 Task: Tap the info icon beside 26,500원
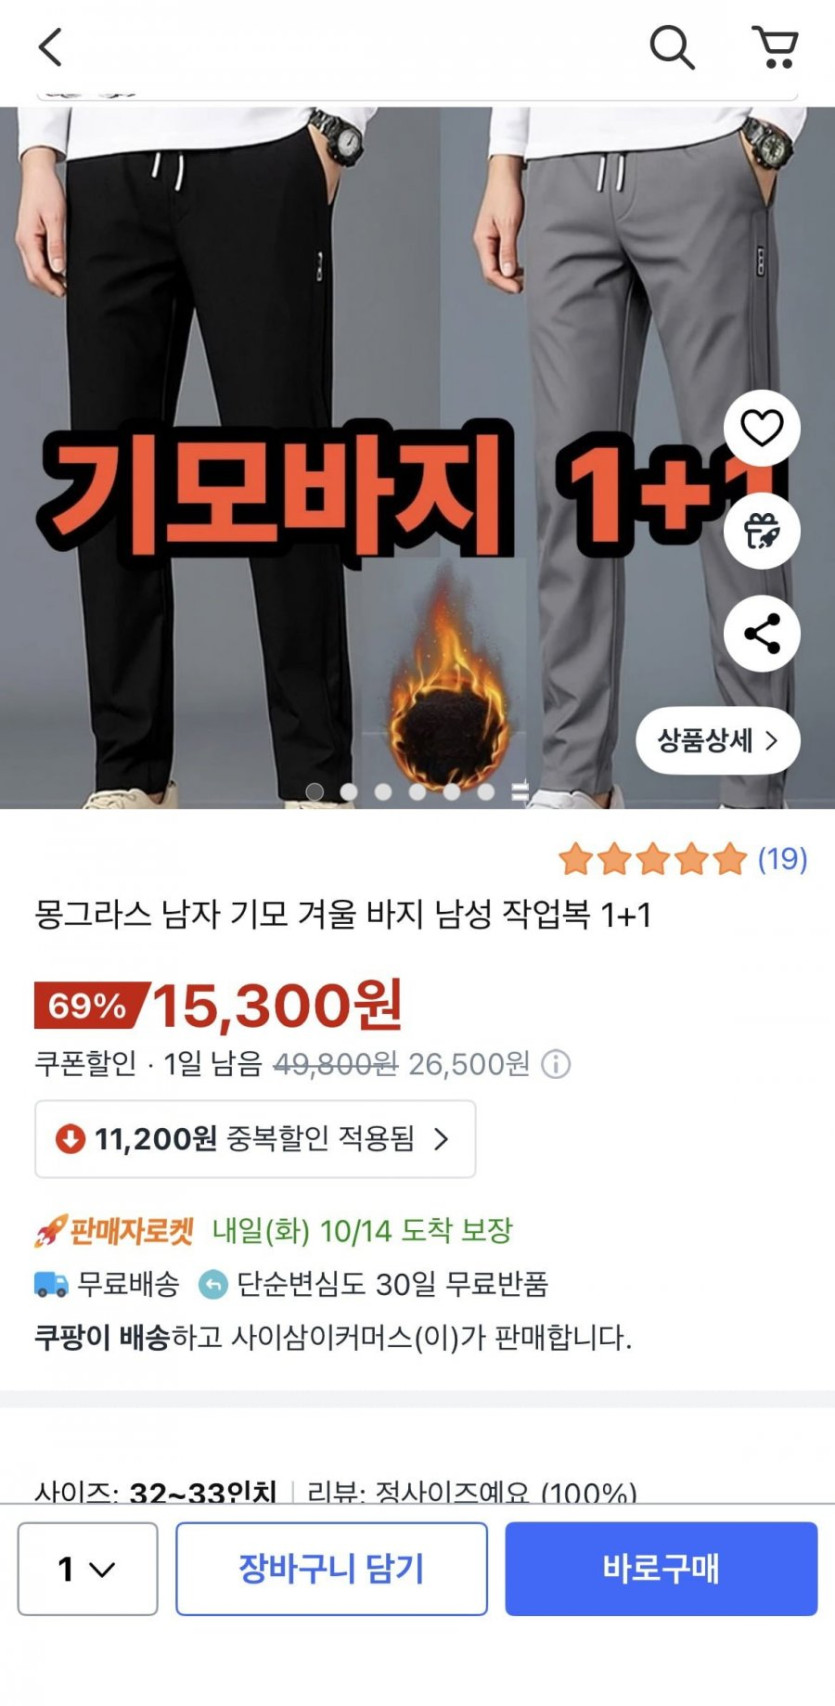pos(556,1064)
